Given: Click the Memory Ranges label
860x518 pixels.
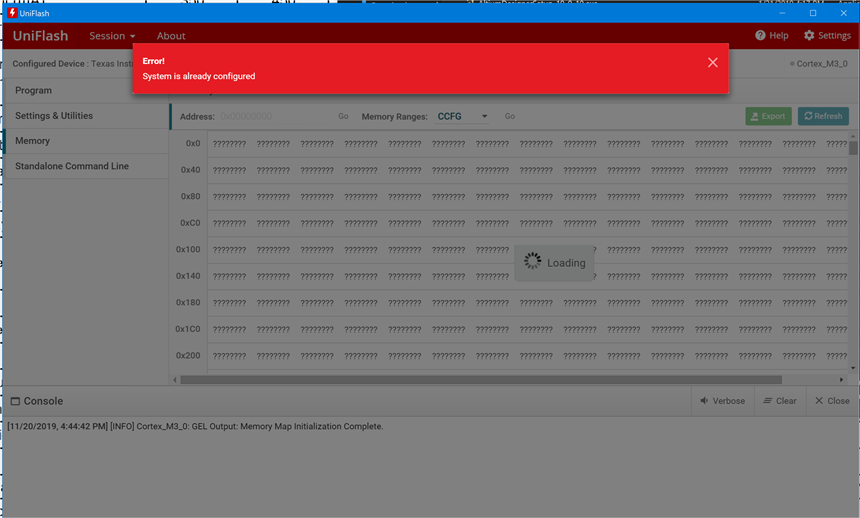Looking at the screenshot, I should pyautogui.click(x=394, y=117).
